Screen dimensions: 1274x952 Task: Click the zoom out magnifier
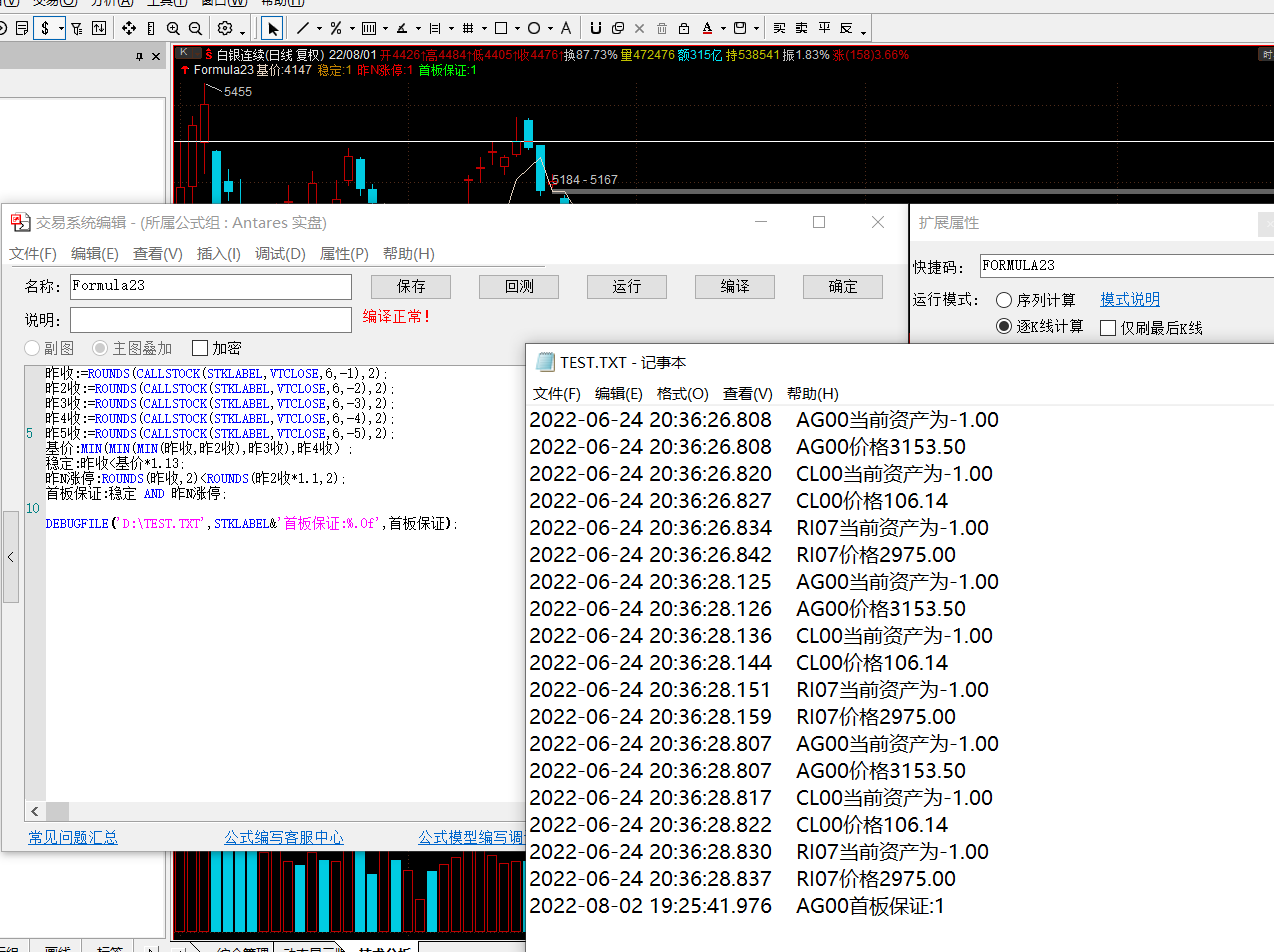point(195,29)
